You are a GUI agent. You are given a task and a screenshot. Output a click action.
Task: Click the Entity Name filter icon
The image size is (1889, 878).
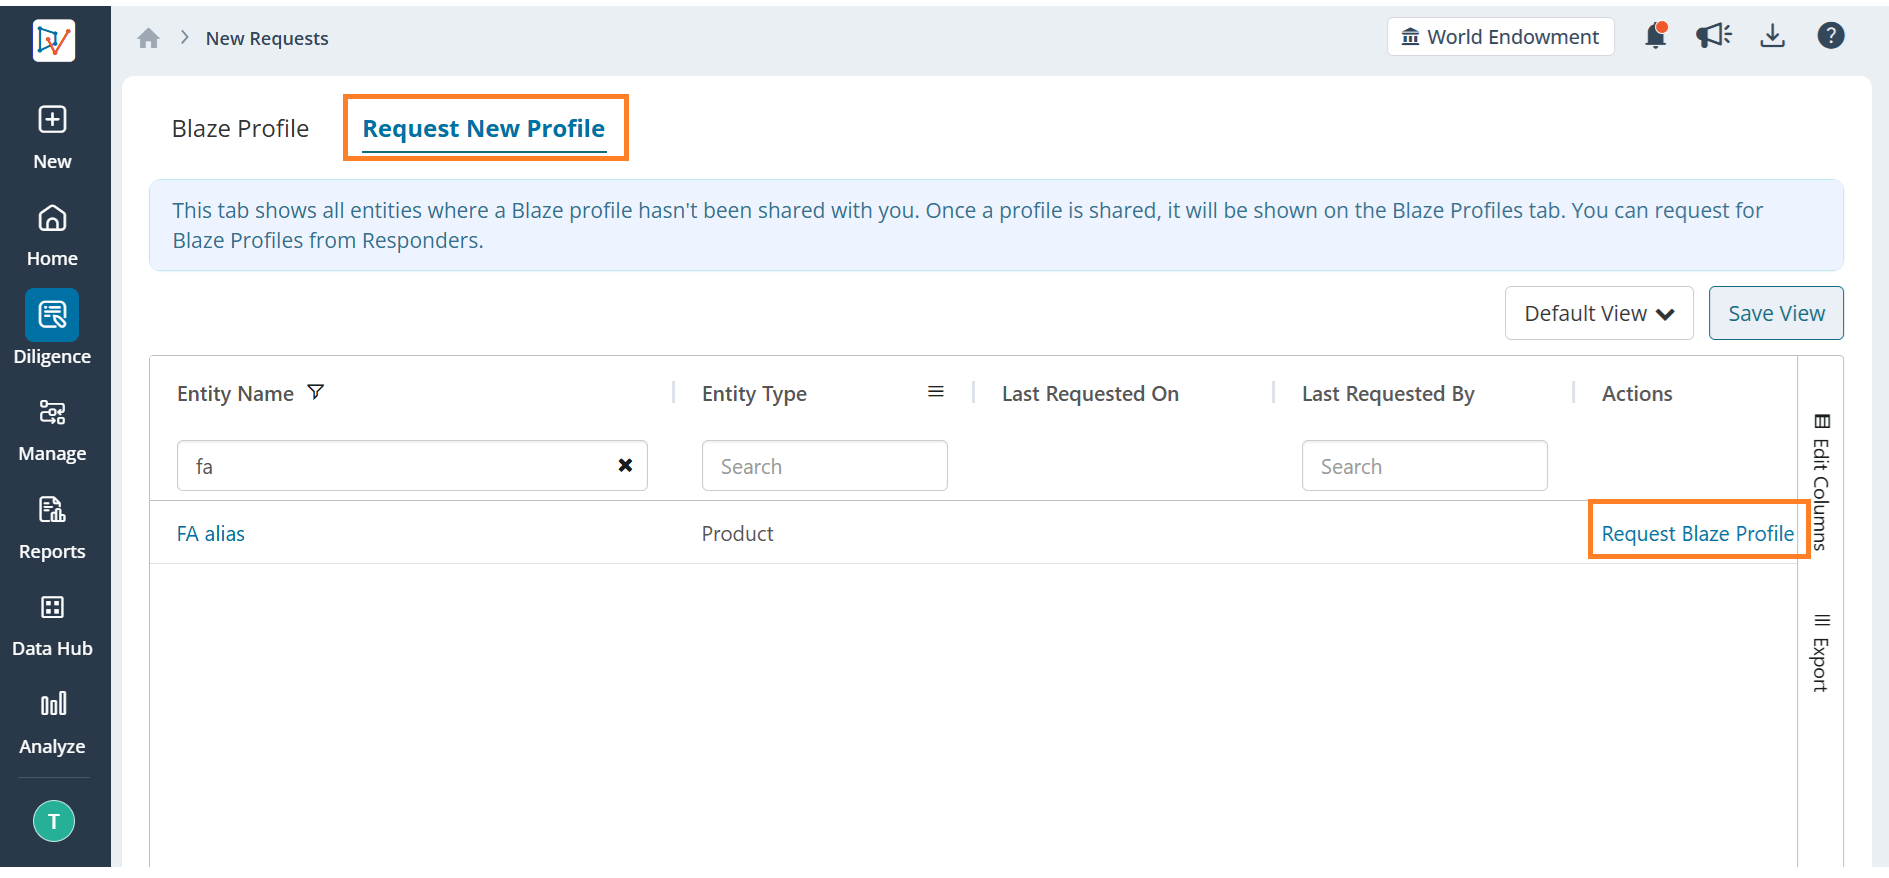point(316,392)
